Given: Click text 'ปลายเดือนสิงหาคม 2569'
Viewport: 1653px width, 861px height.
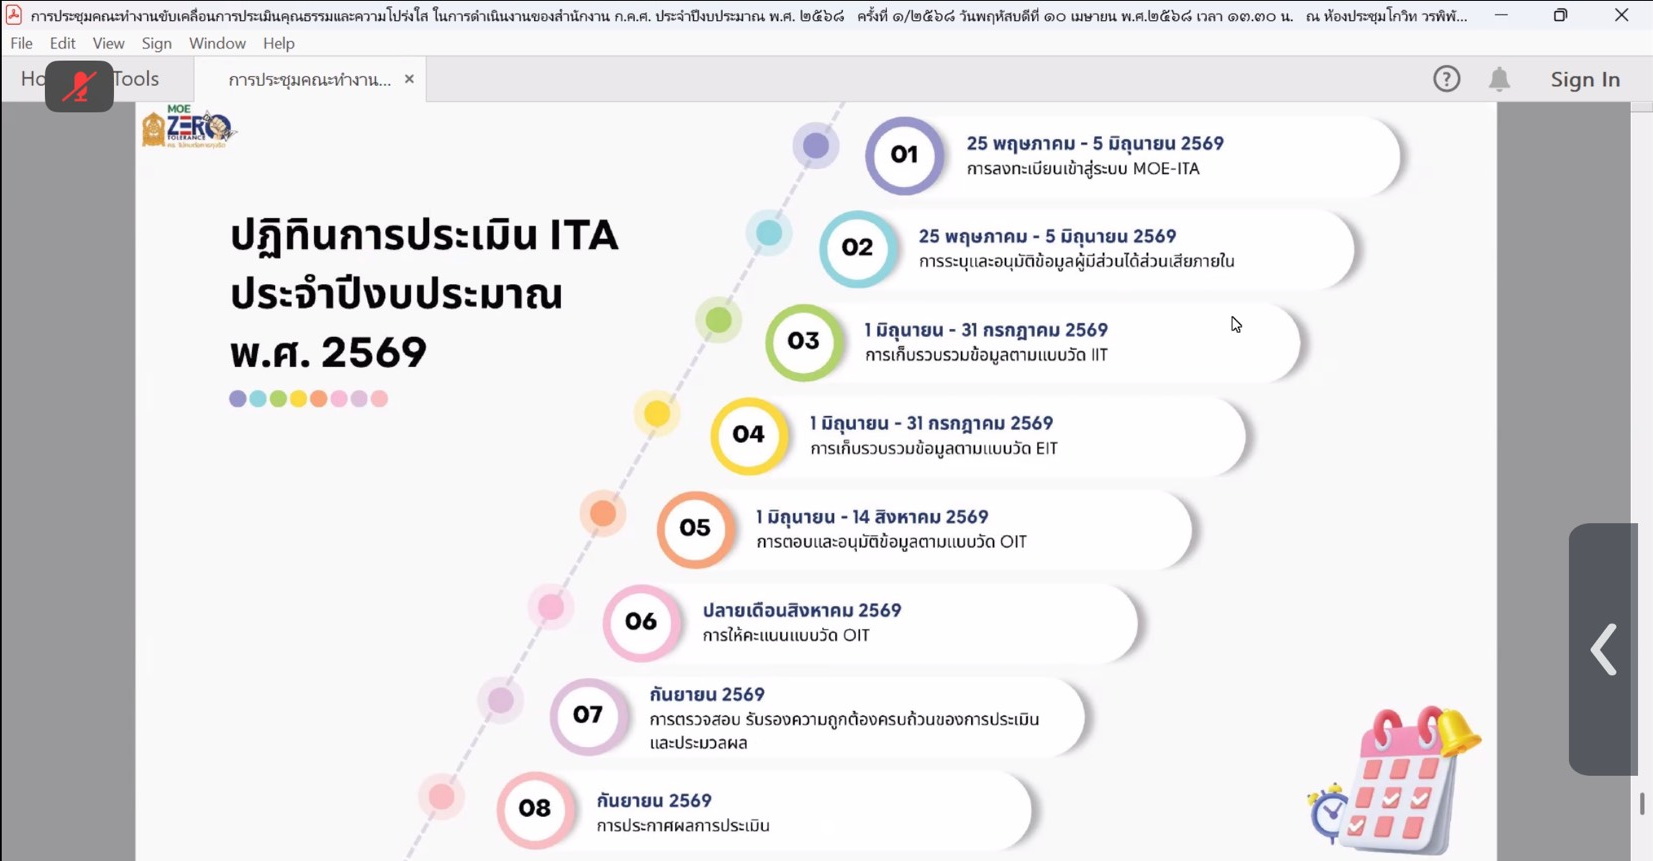Looking at the screenshot, I should pos(802,611).
